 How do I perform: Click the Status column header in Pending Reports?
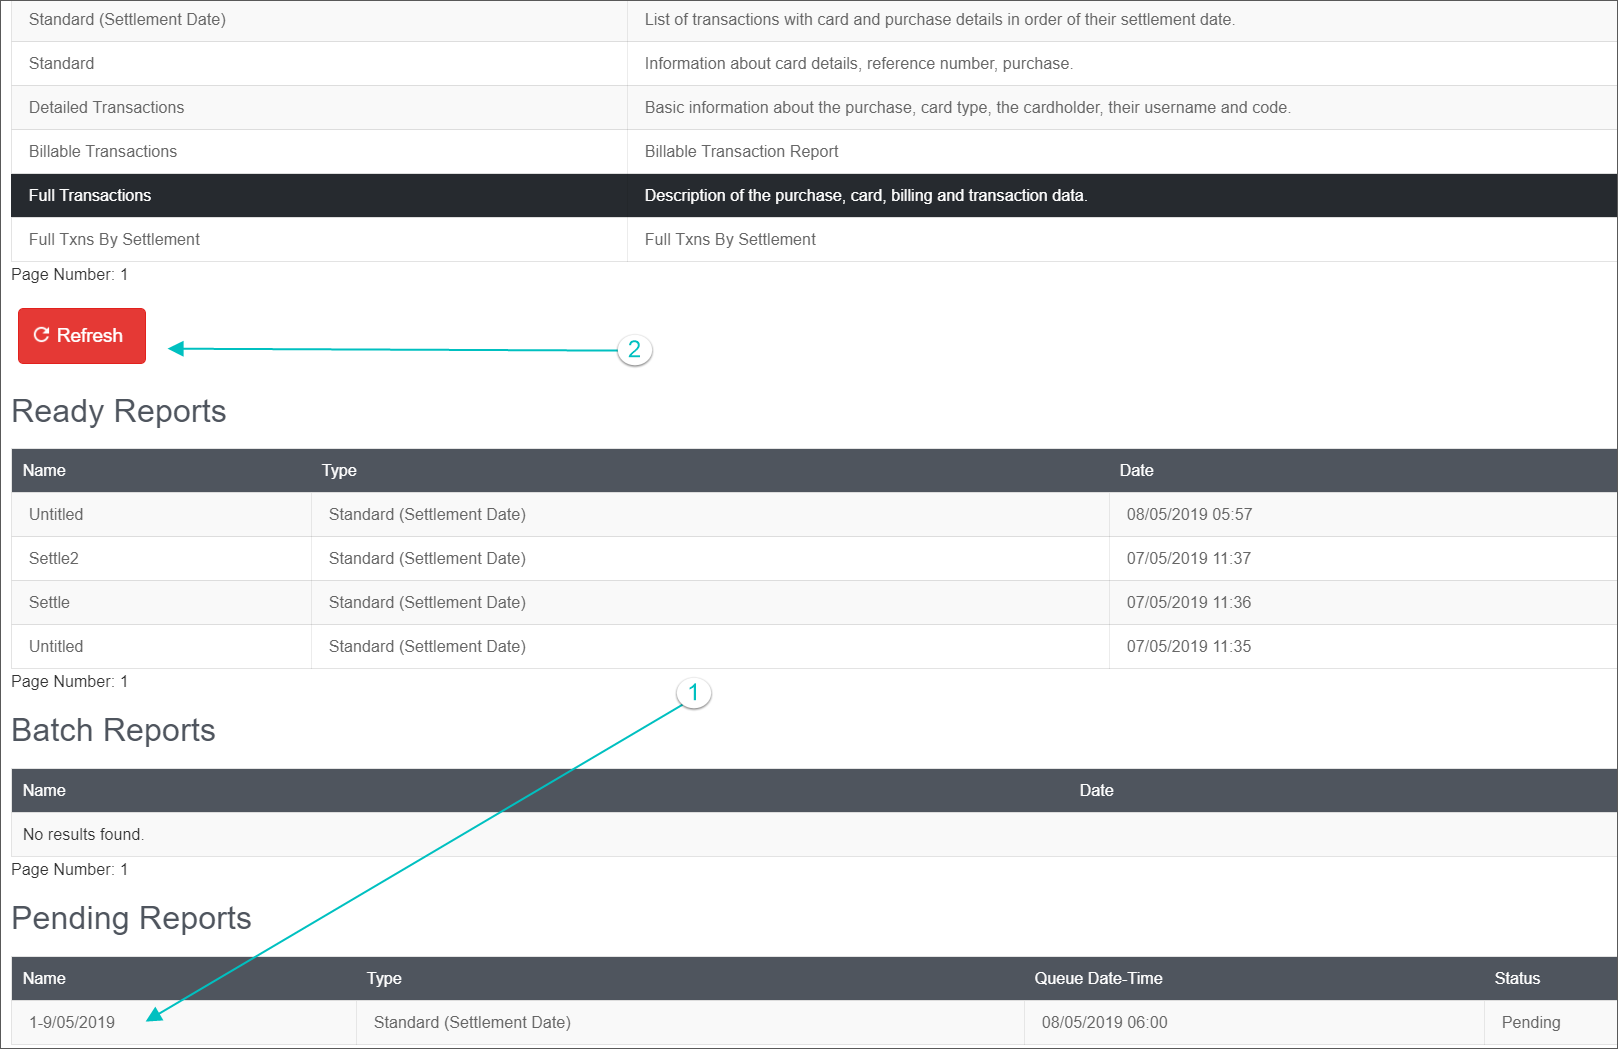(x=1517, y=978)
